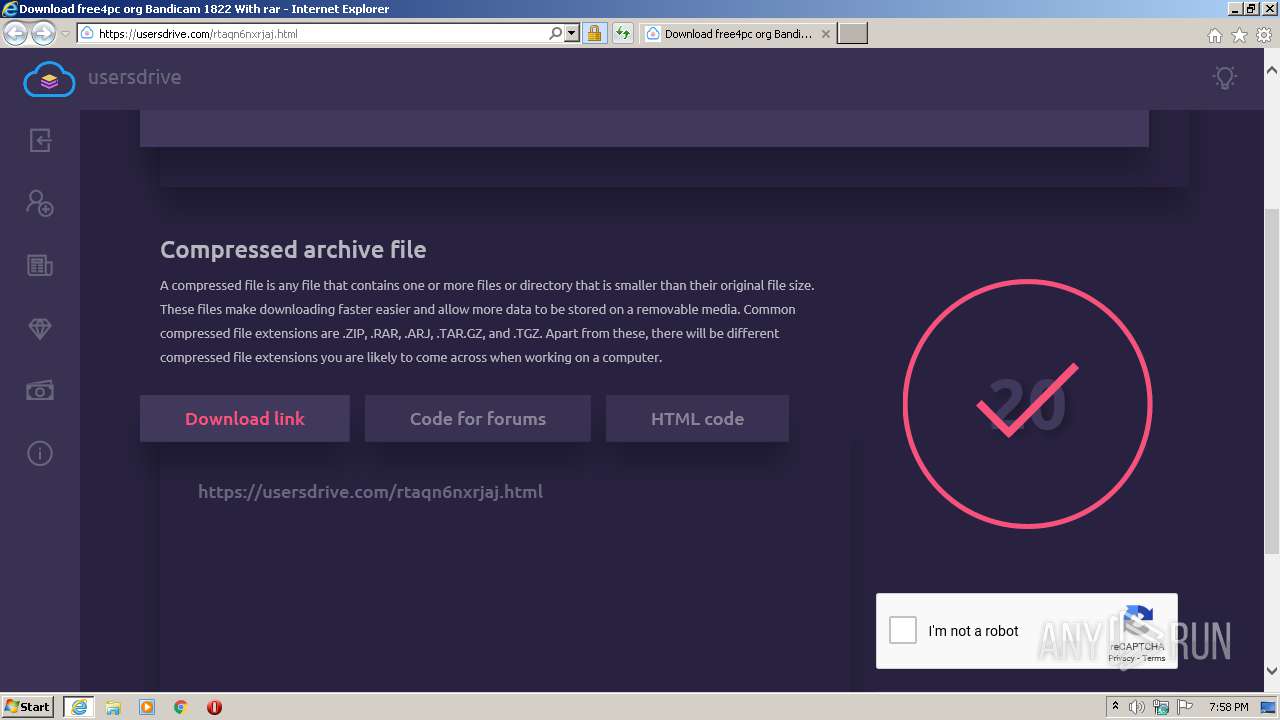Toggle the light bulb theme icon

click(x=1224, y=77)
